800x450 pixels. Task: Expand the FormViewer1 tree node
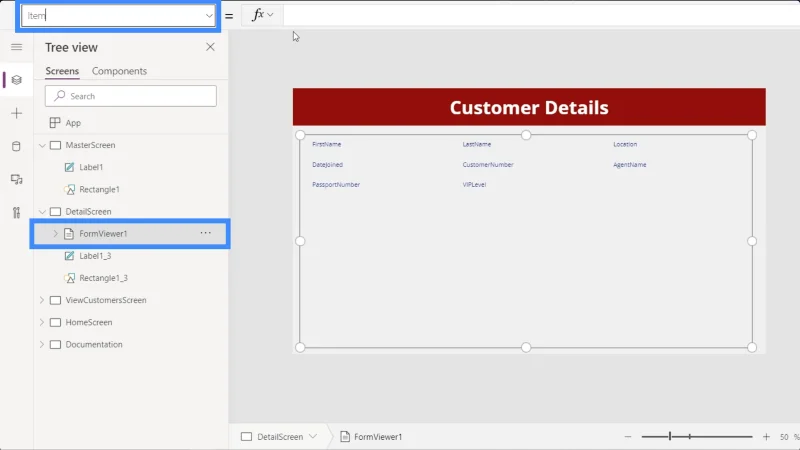coord(56,234)
